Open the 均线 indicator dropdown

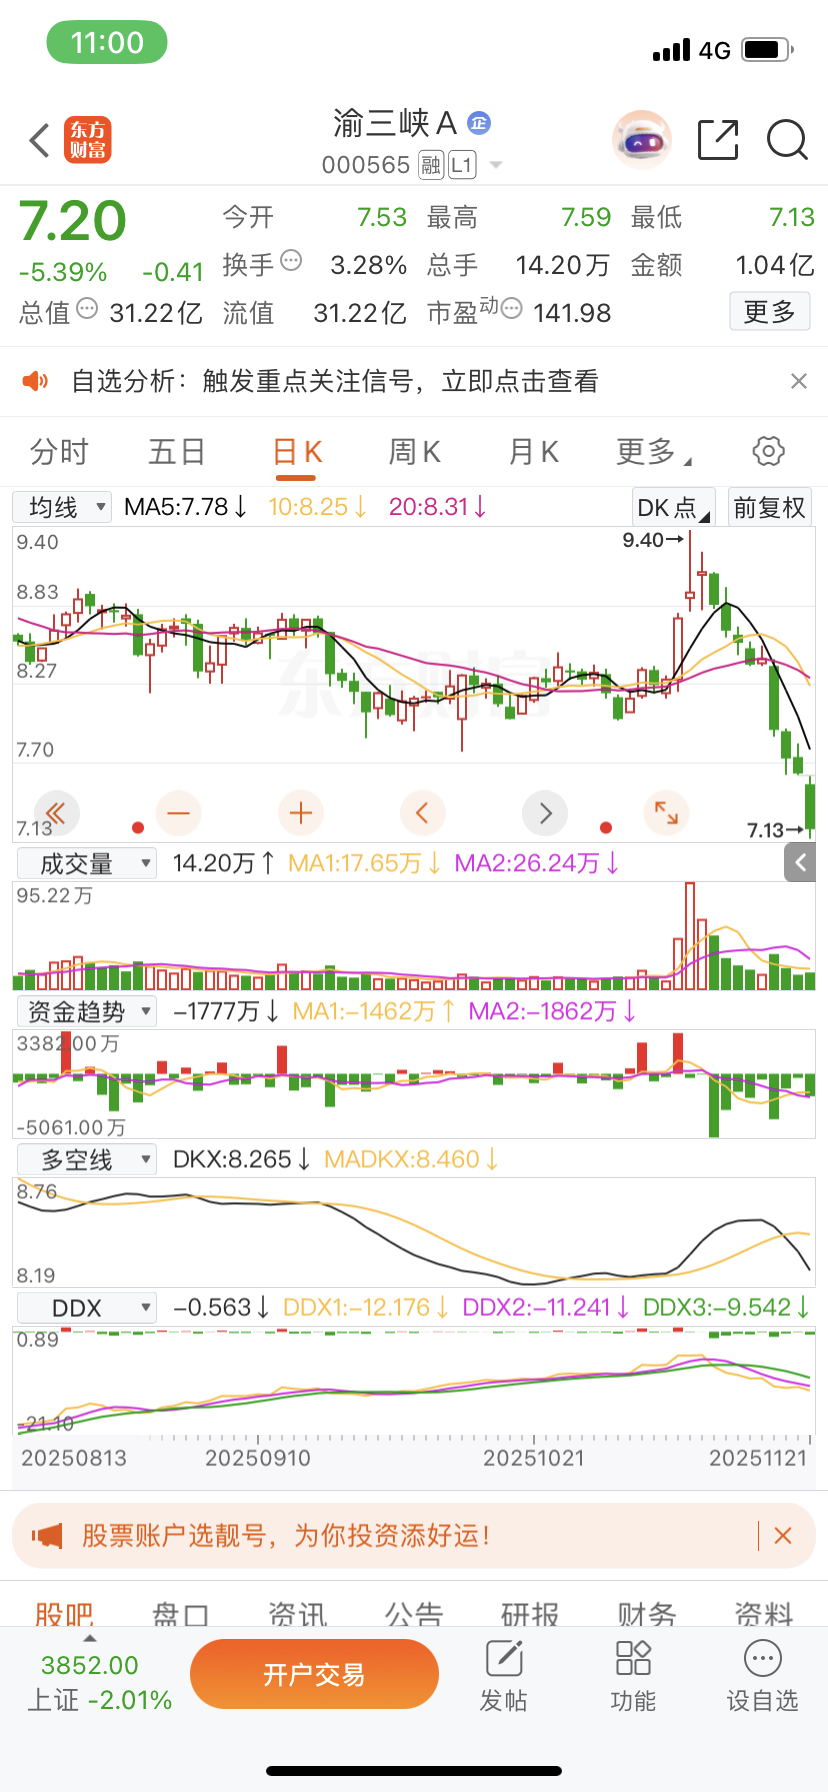[x=62, y=507]
